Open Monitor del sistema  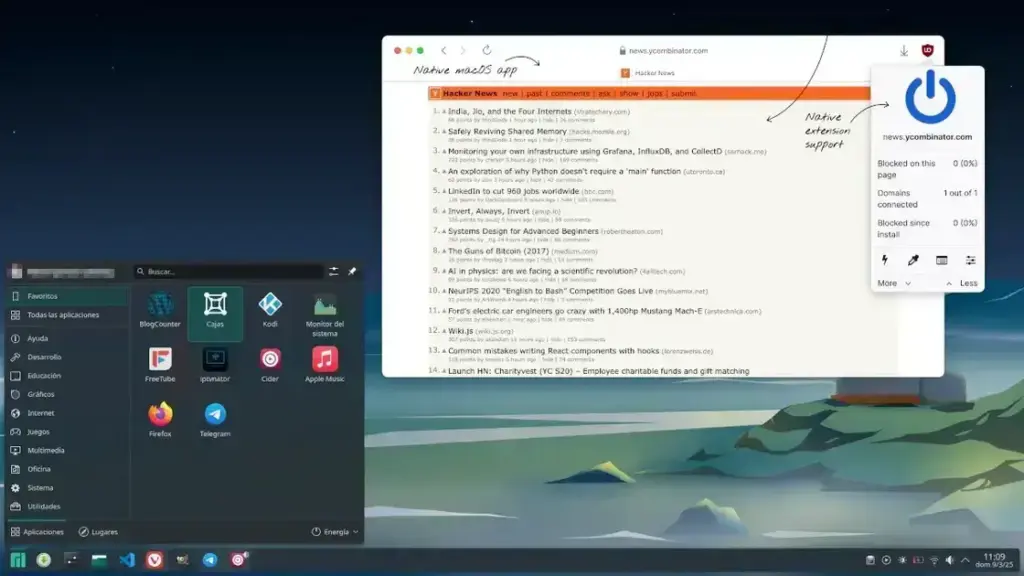325,315
